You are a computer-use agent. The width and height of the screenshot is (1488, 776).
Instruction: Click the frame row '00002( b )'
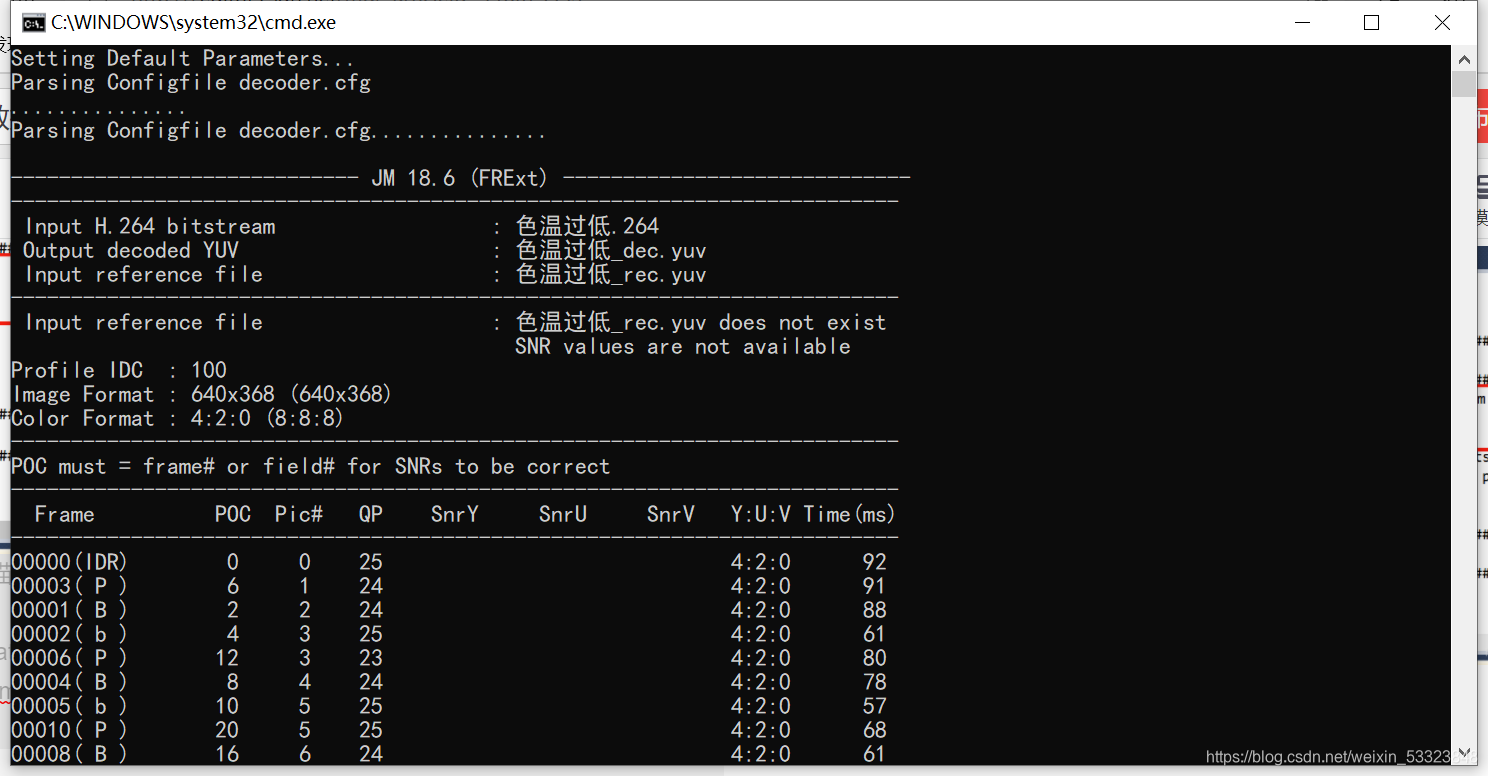coord(449,634)
